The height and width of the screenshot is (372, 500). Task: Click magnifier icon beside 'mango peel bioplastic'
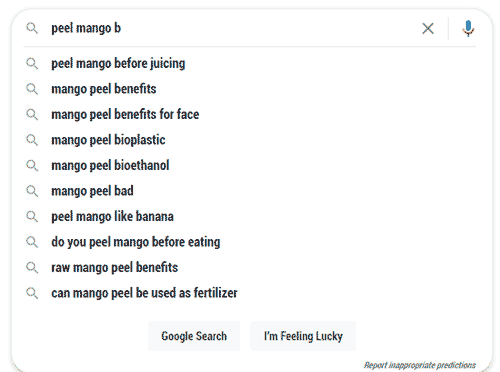[32, 140]
